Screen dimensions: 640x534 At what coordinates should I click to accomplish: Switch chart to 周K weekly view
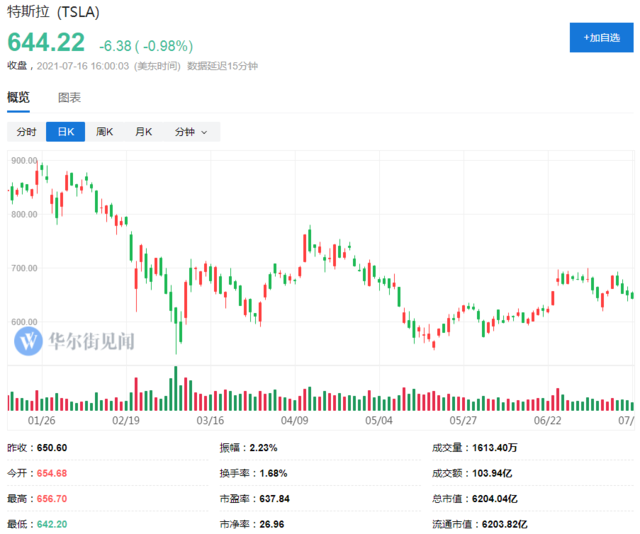click(x=104, y=132)
